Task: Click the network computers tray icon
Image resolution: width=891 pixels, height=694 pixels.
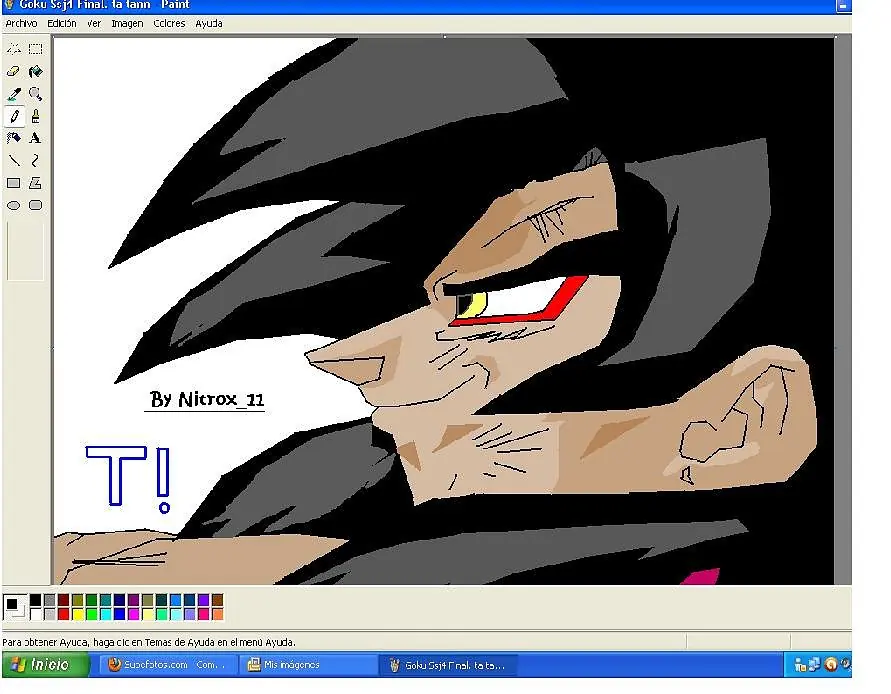Action: click(815, 664)
